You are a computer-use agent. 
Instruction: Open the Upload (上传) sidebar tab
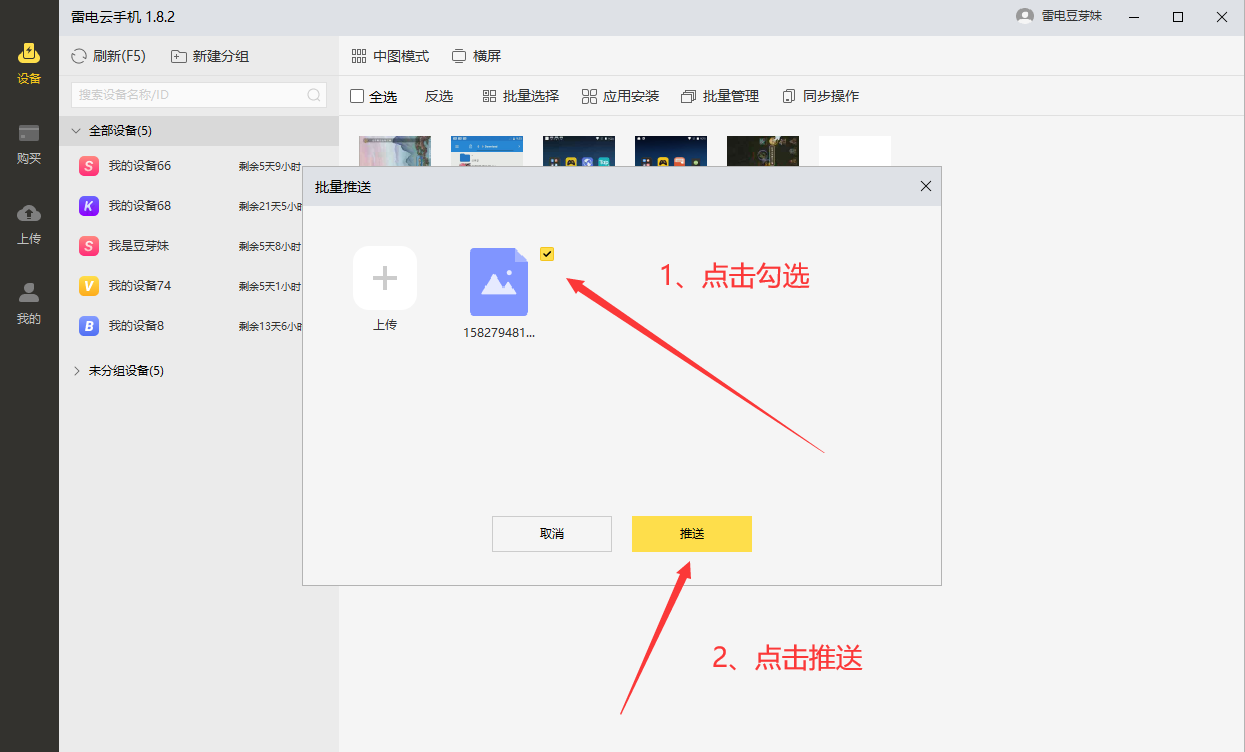pos(29,223)
